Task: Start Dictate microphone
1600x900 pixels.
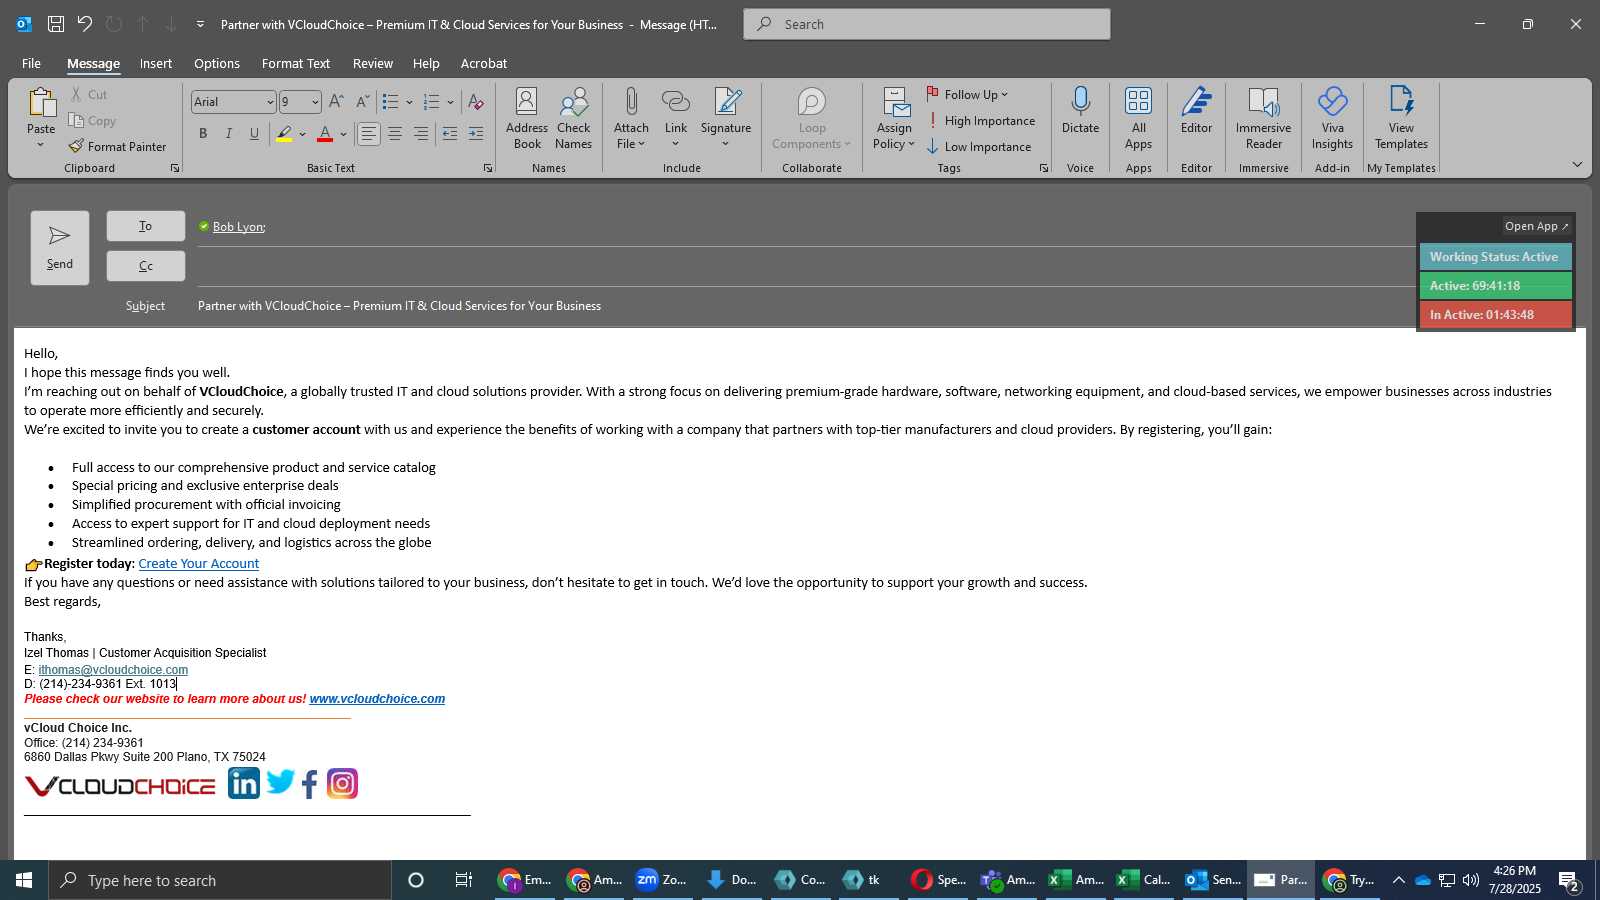Action: tap(1080, 101)
